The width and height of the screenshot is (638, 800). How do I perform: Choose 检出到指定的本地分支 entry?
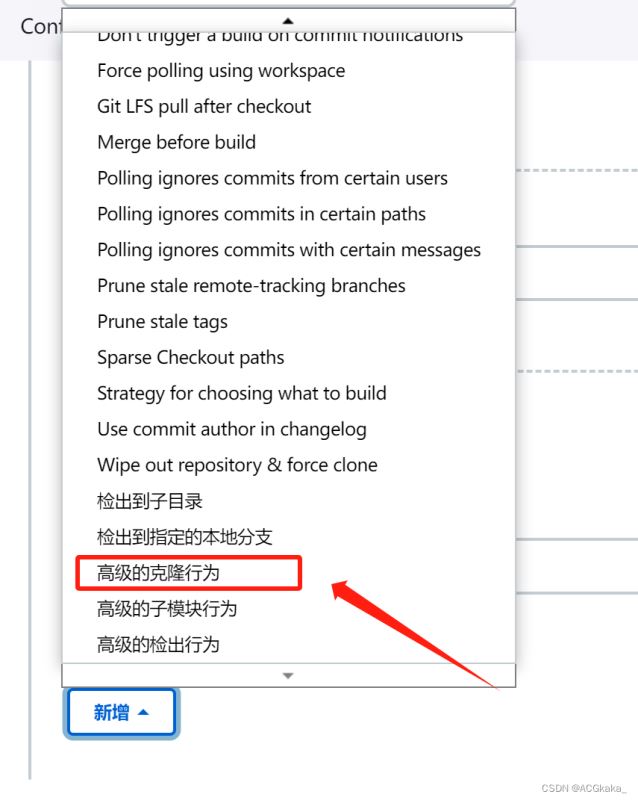(x=288, y=537)
